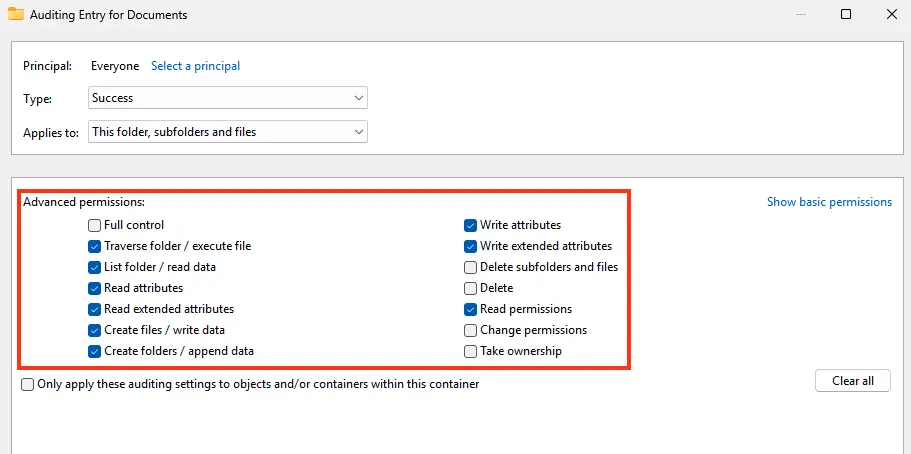This screenshot has width=911, height=454.
Task: Enable the Full control checkbox
Action: pyautogui.click(x=95, y=225)
